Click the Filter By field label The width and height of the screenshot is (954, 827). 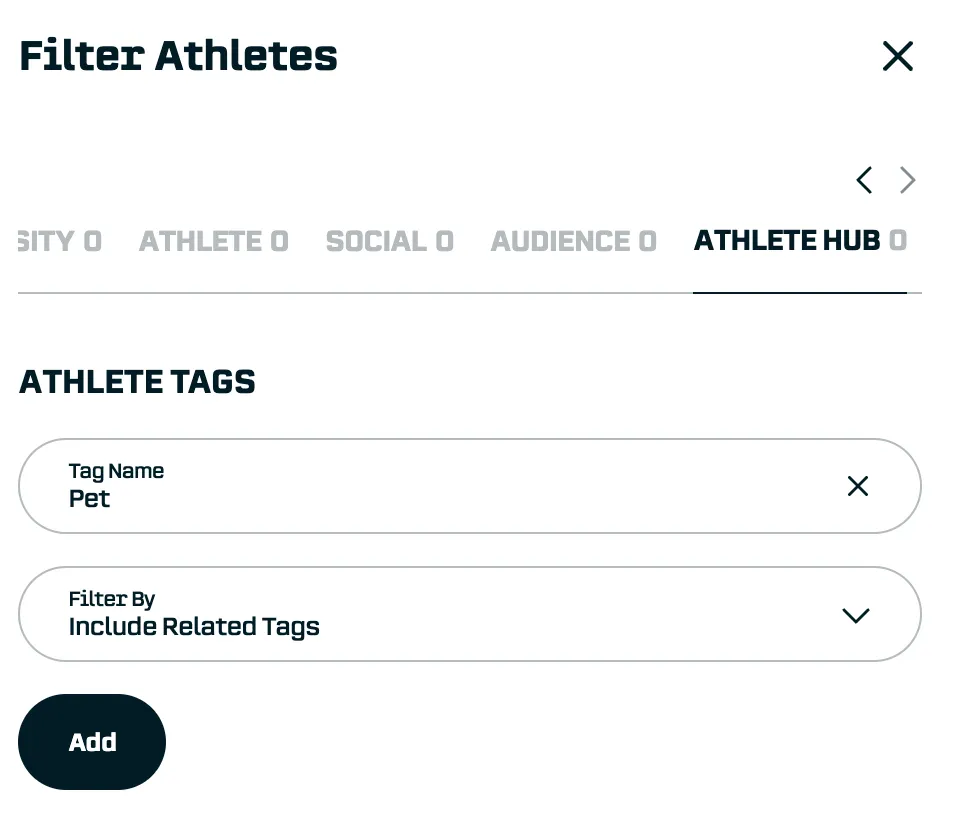pos(111,599)
